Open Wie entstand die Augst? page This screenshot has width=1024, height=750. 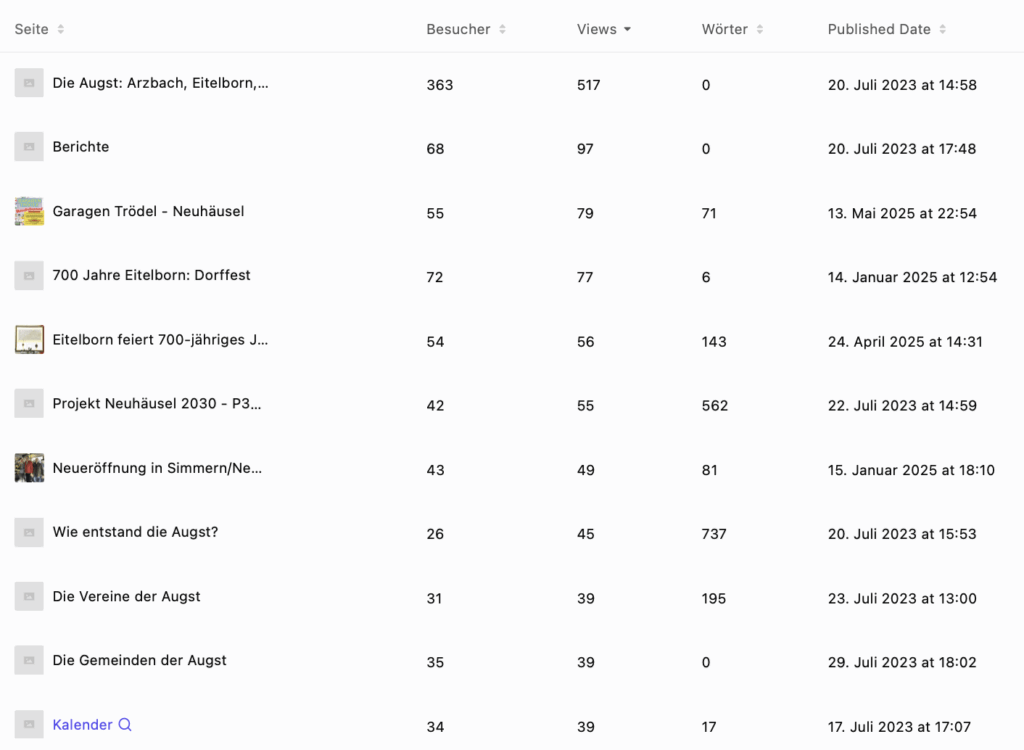pyautogui.click(x=135, y=532)
